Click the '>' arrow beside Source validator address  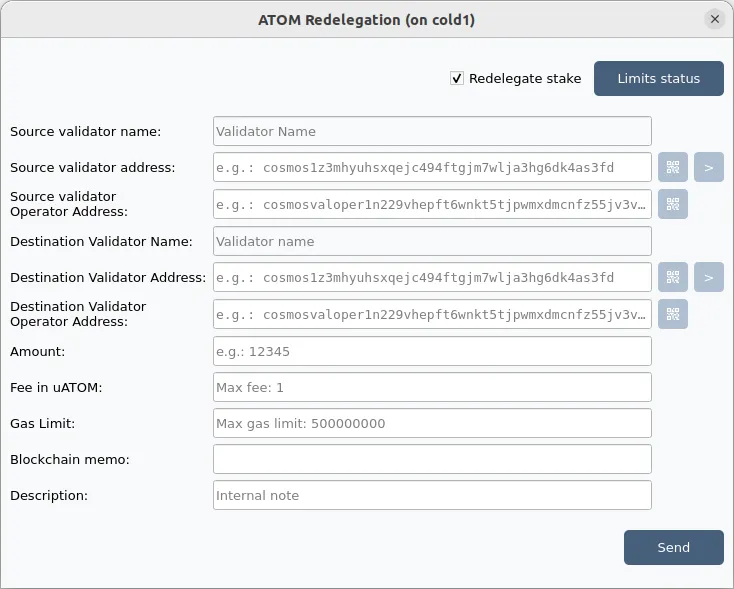(x=709, y=167)
